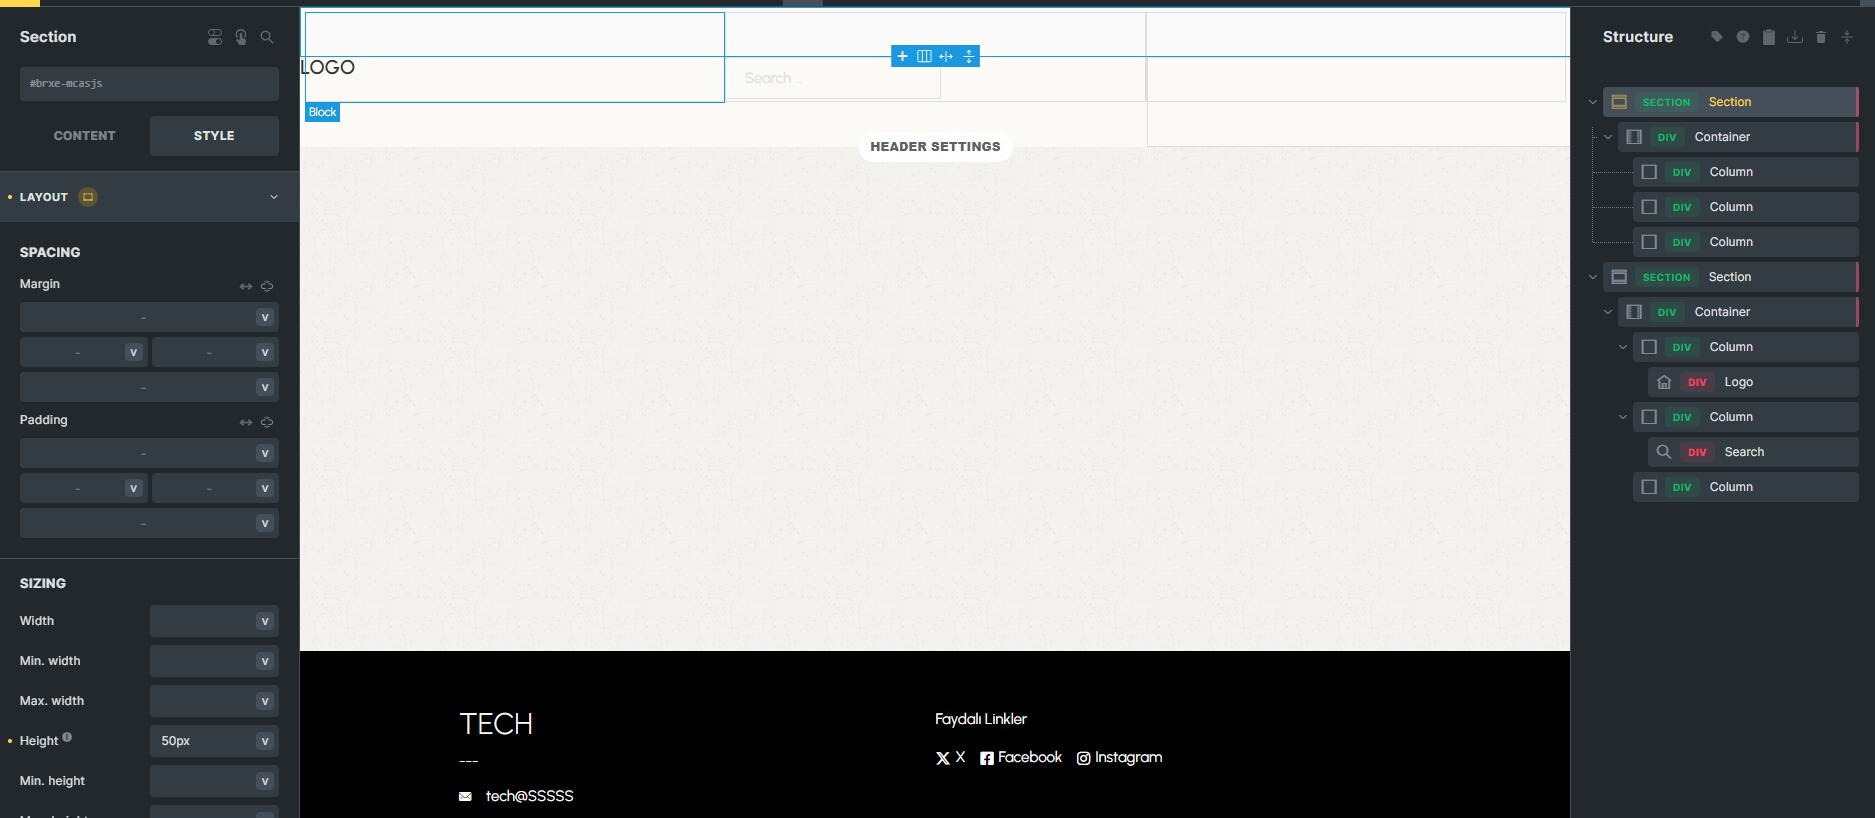Click the download icon in Structure header
1875x818 pixels.
[x=1795, y=37]
